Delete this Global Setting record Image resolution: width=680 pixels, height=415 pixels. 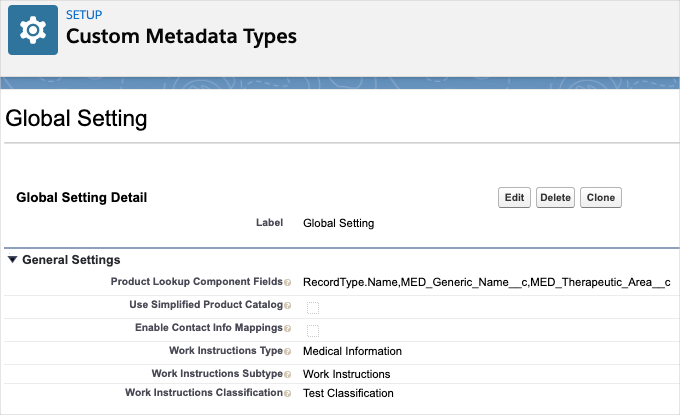click(555, 198)
